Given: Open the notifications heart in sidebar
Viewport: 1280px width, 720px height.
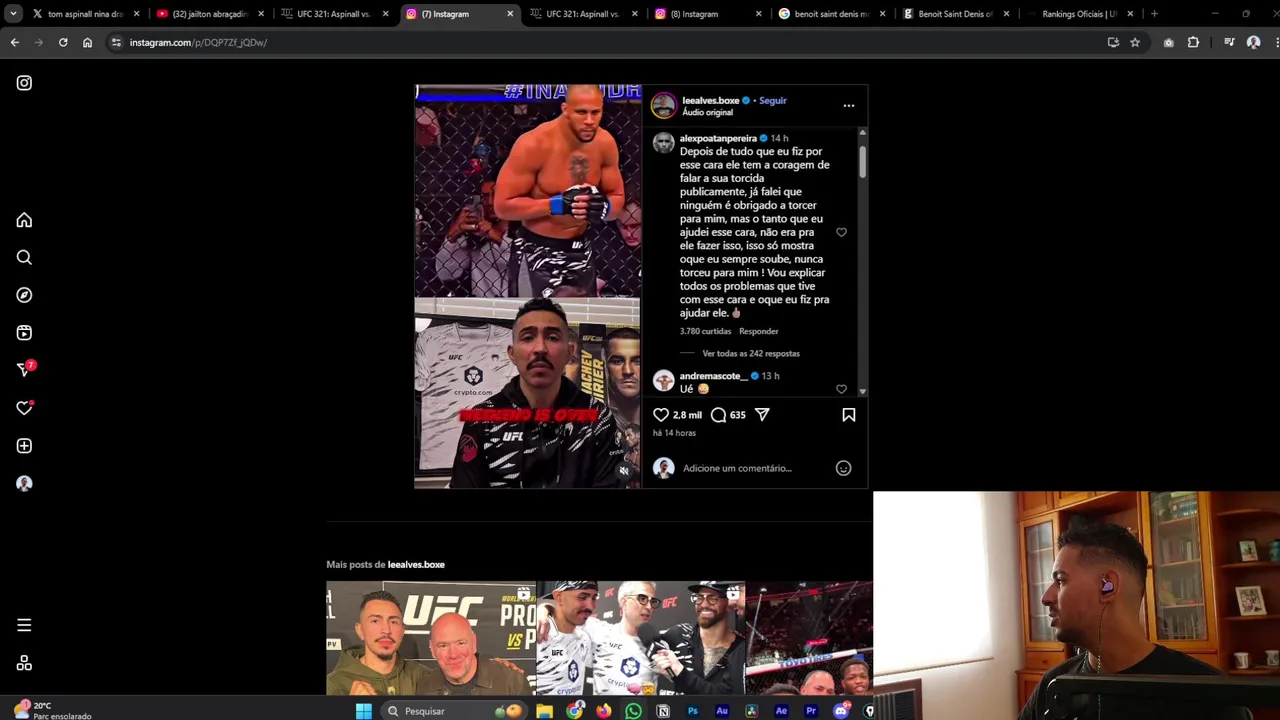Looking at the screenshot, I should (24, 408).
